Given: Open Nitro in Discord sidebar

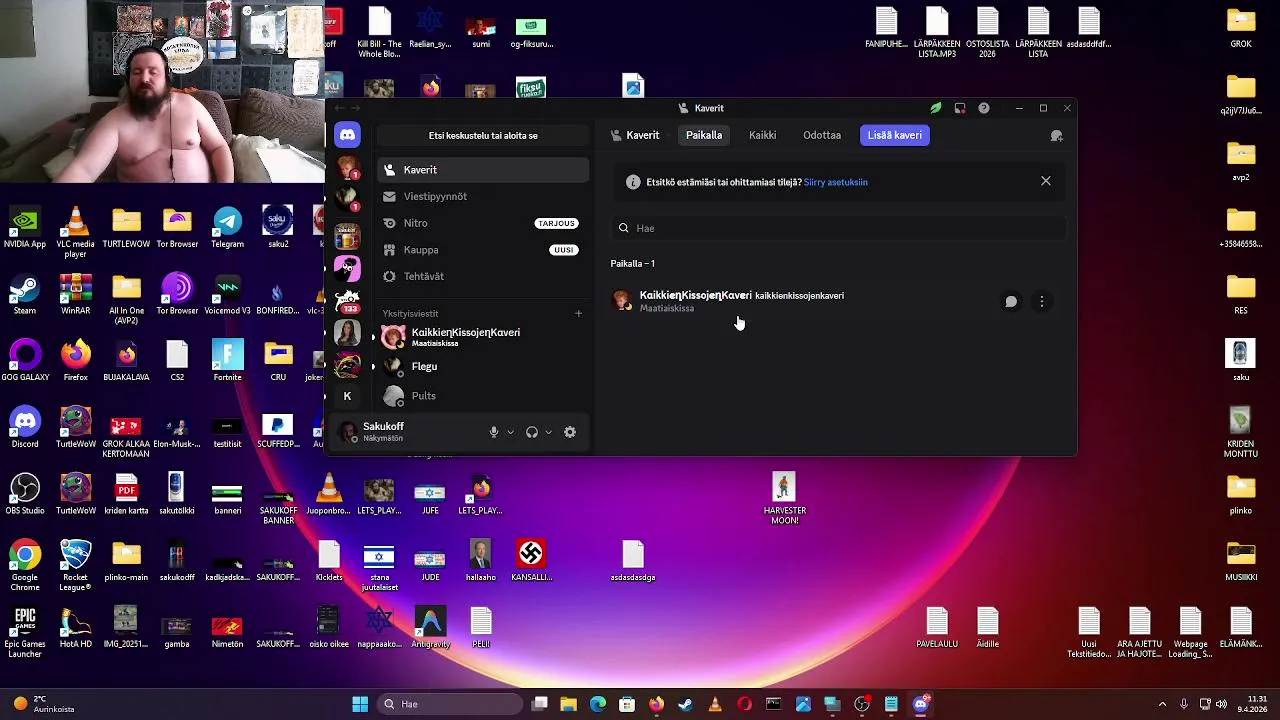Looking at the screenshot, I should tap(483, 223).
